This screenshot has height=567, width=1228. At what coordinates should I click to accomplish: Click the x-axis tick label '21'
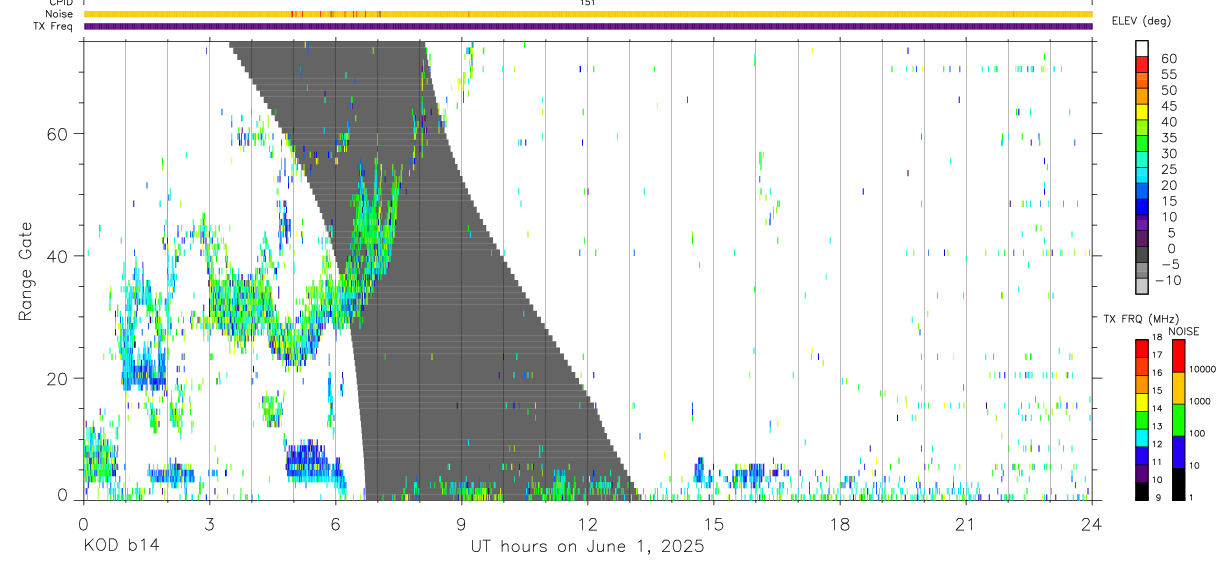point(965,523)
